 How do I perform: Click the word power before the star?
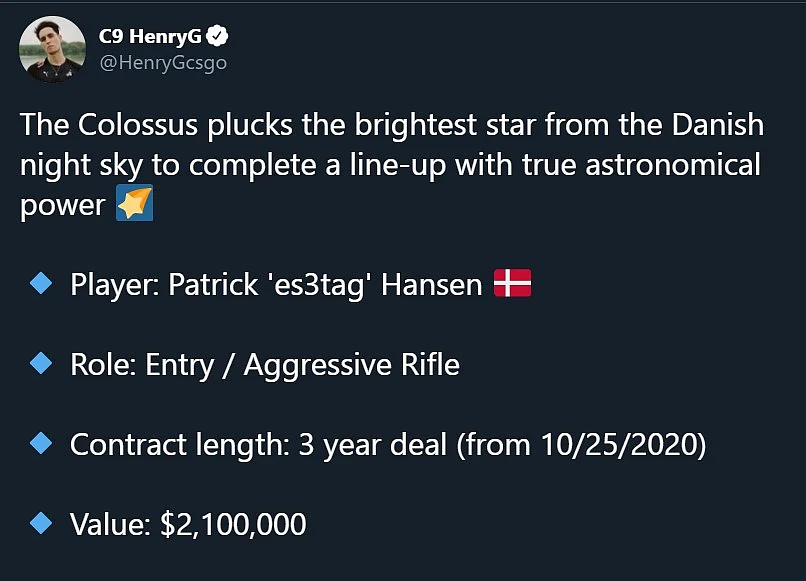click(x=63, y=206)
